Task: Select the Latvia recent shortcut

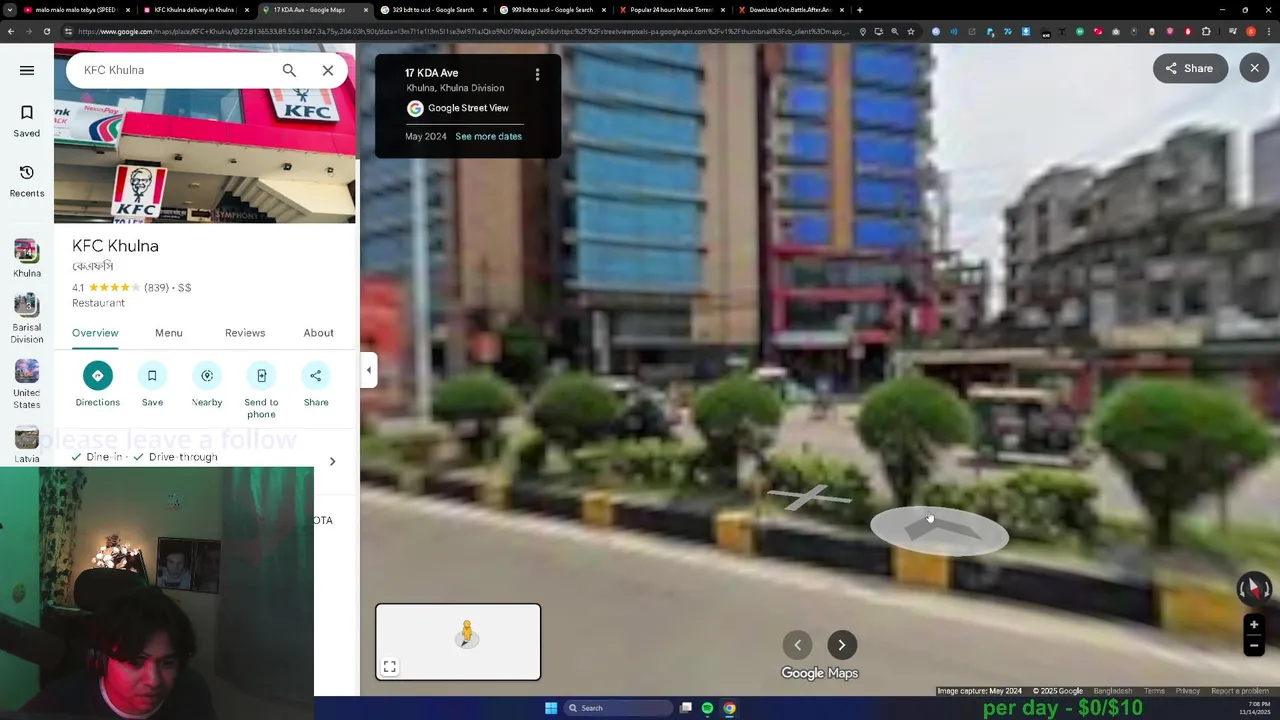Action: (27, 445)
